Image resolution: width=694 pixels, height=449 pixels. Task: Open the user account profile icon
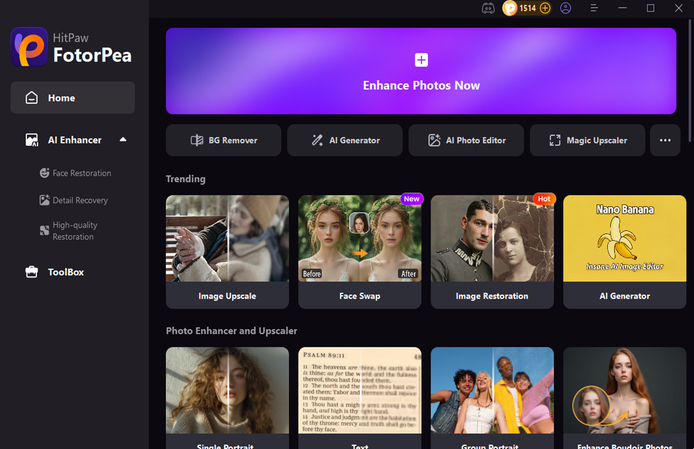click(566, 8)
